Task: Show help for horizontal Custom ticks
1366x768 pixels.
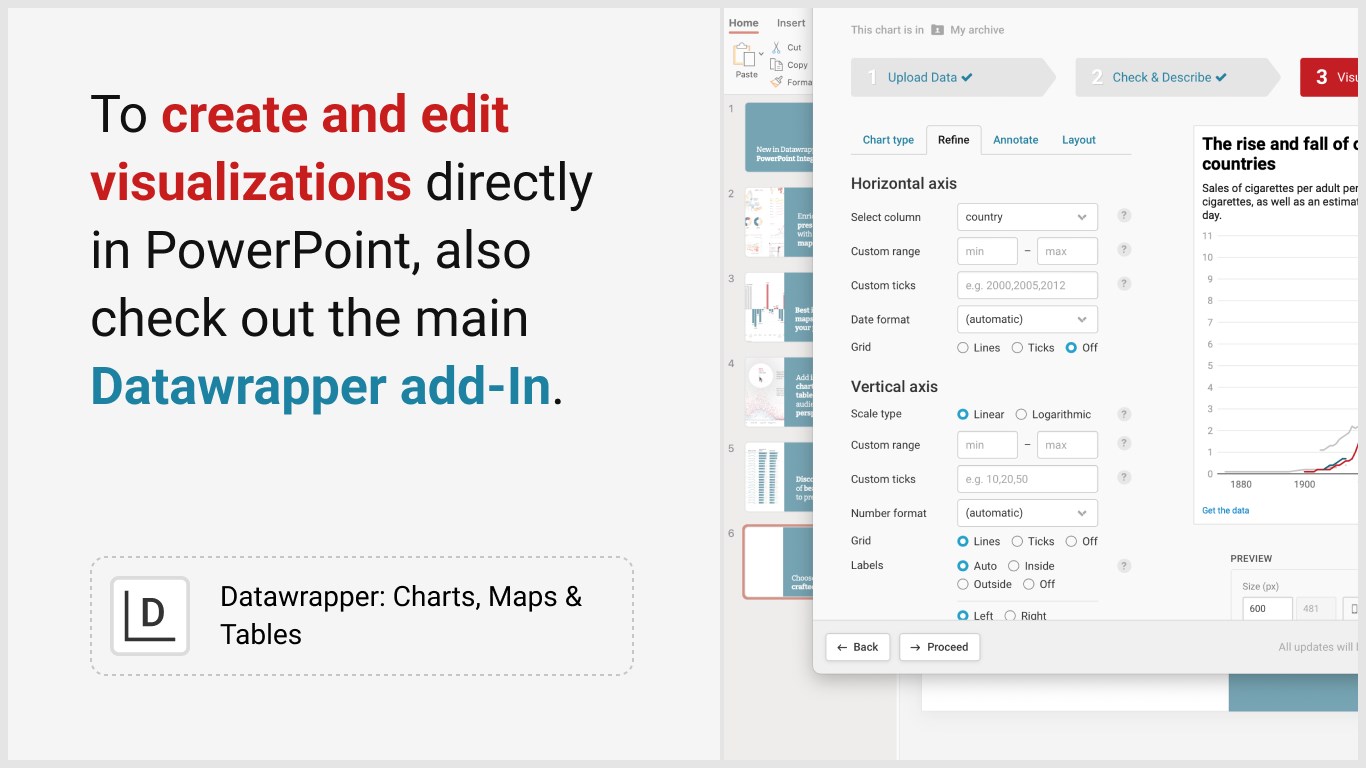Action: coord(1124,284)
